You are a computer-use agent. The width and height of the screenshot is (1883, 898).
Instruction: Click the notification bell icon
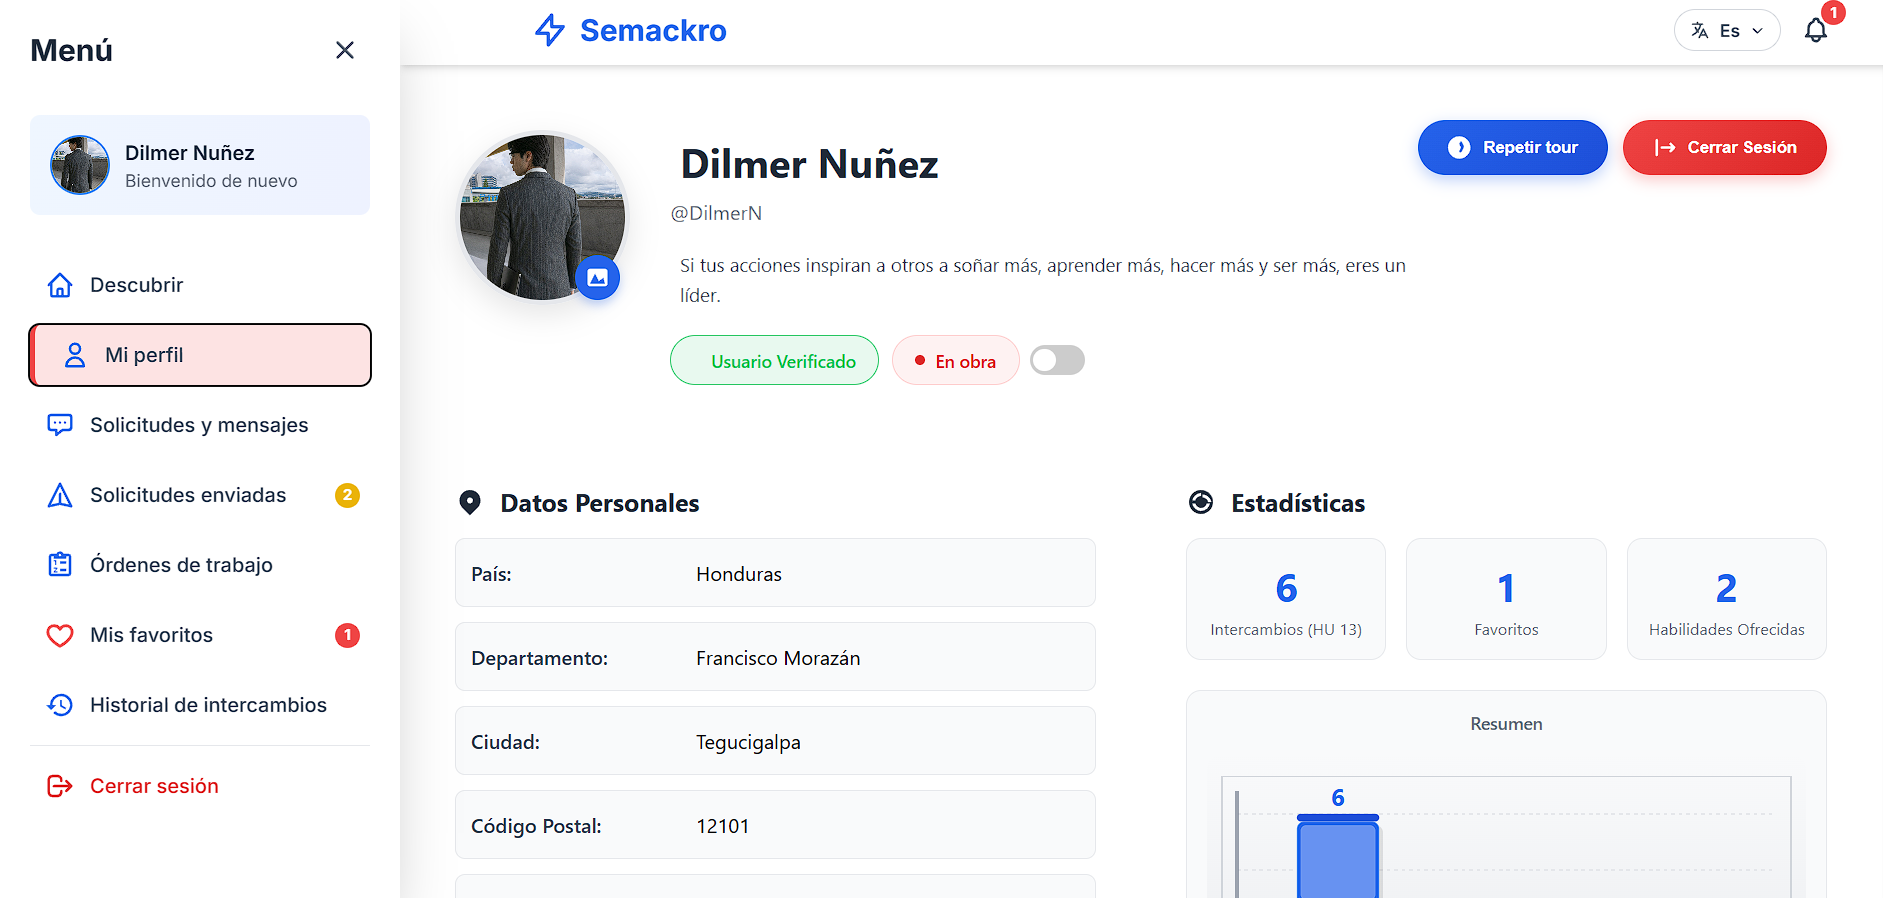click(1815, 31)
